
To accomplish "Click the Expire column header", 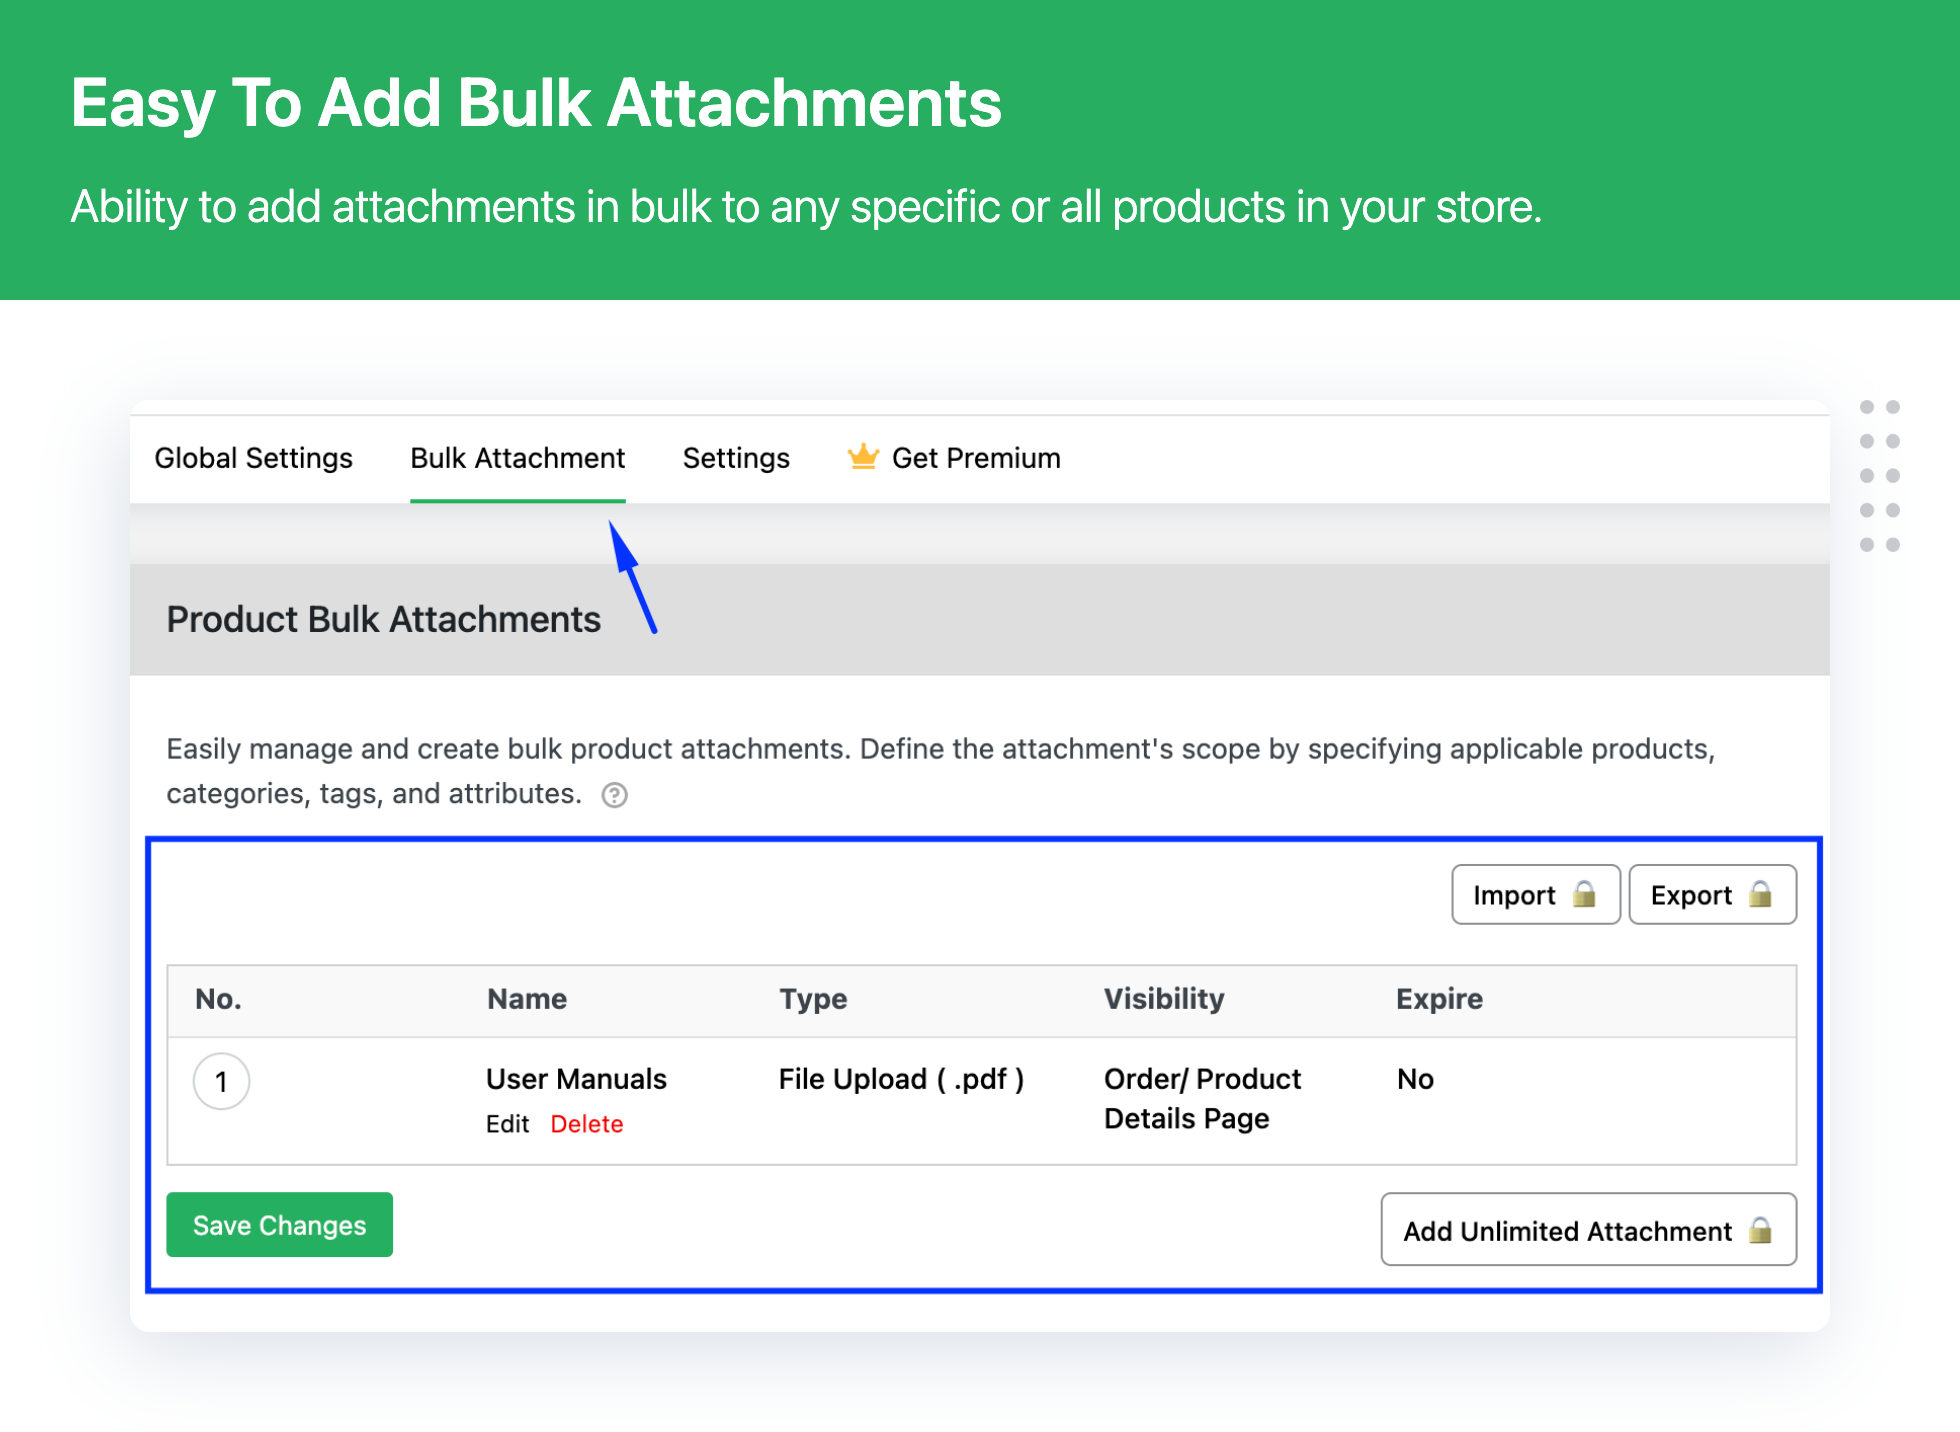I will tap(1439, 999).
